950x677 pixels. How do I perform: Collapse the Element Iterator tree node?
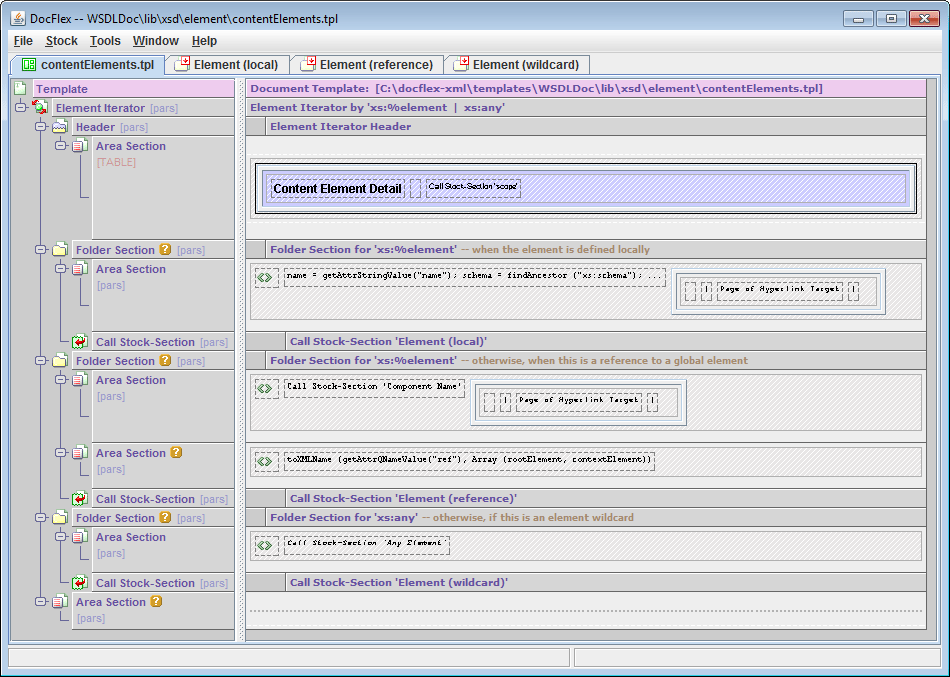21,108
